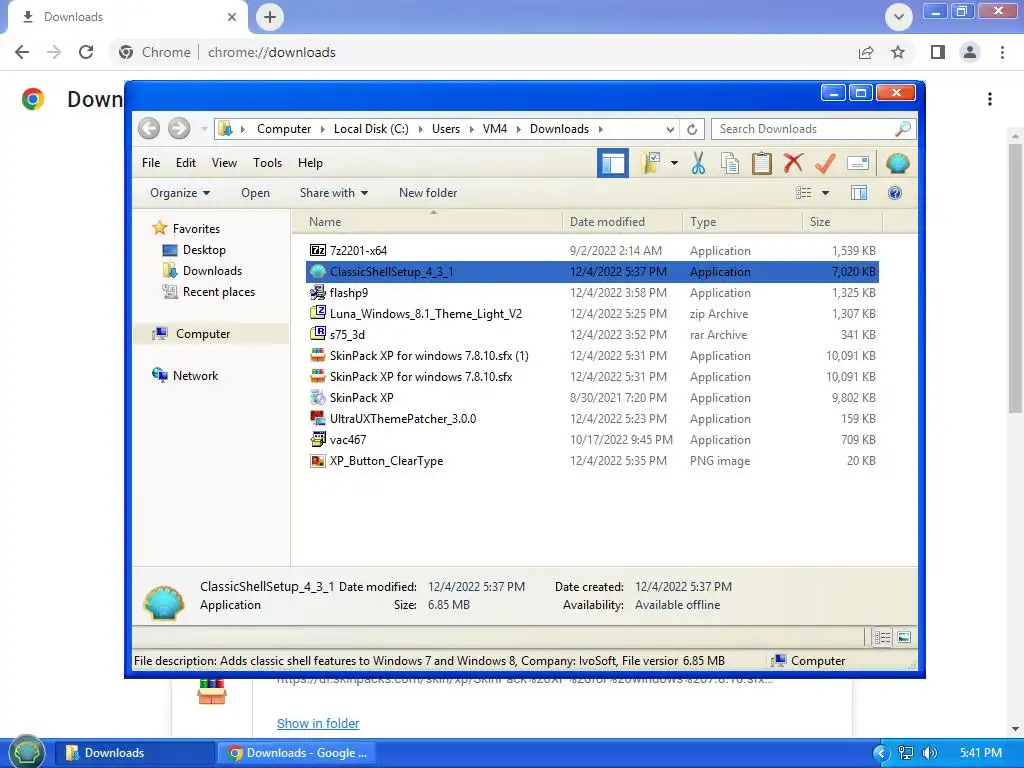Click the folder options toolbar icon
The width and height of the screenshot is (1024, 768).
[651, 163]
